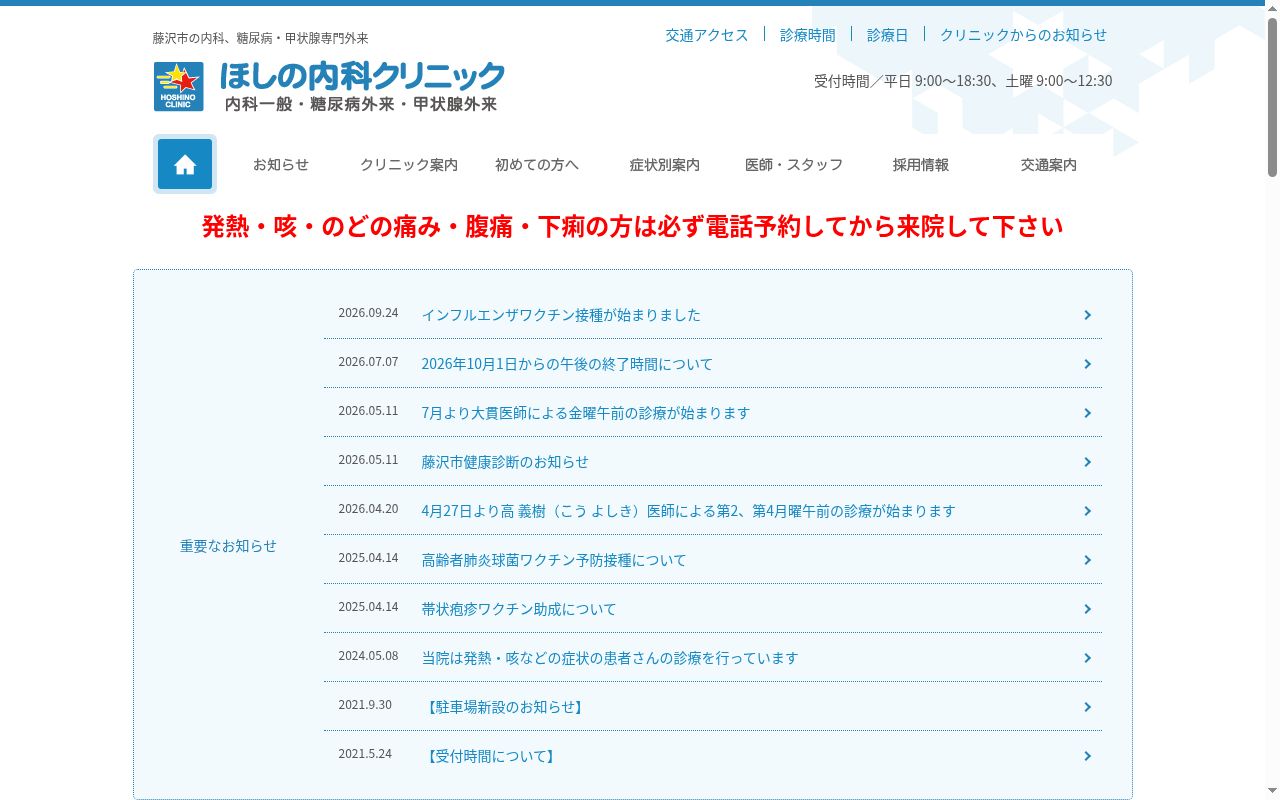The image size is (1280, 800).
Task: Open 藤沢市健康診断のお知らせ article
Action: (505, 462)
